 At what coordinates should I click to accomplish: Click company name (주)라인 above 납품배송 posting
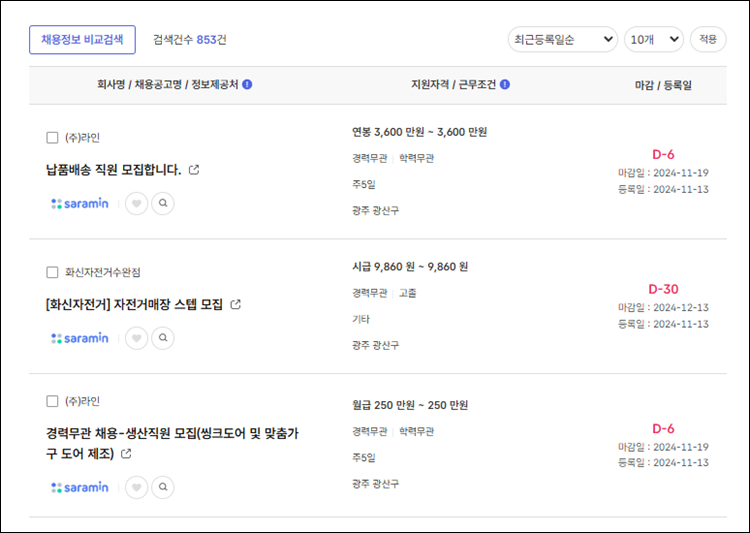click(x=82, y=138)
